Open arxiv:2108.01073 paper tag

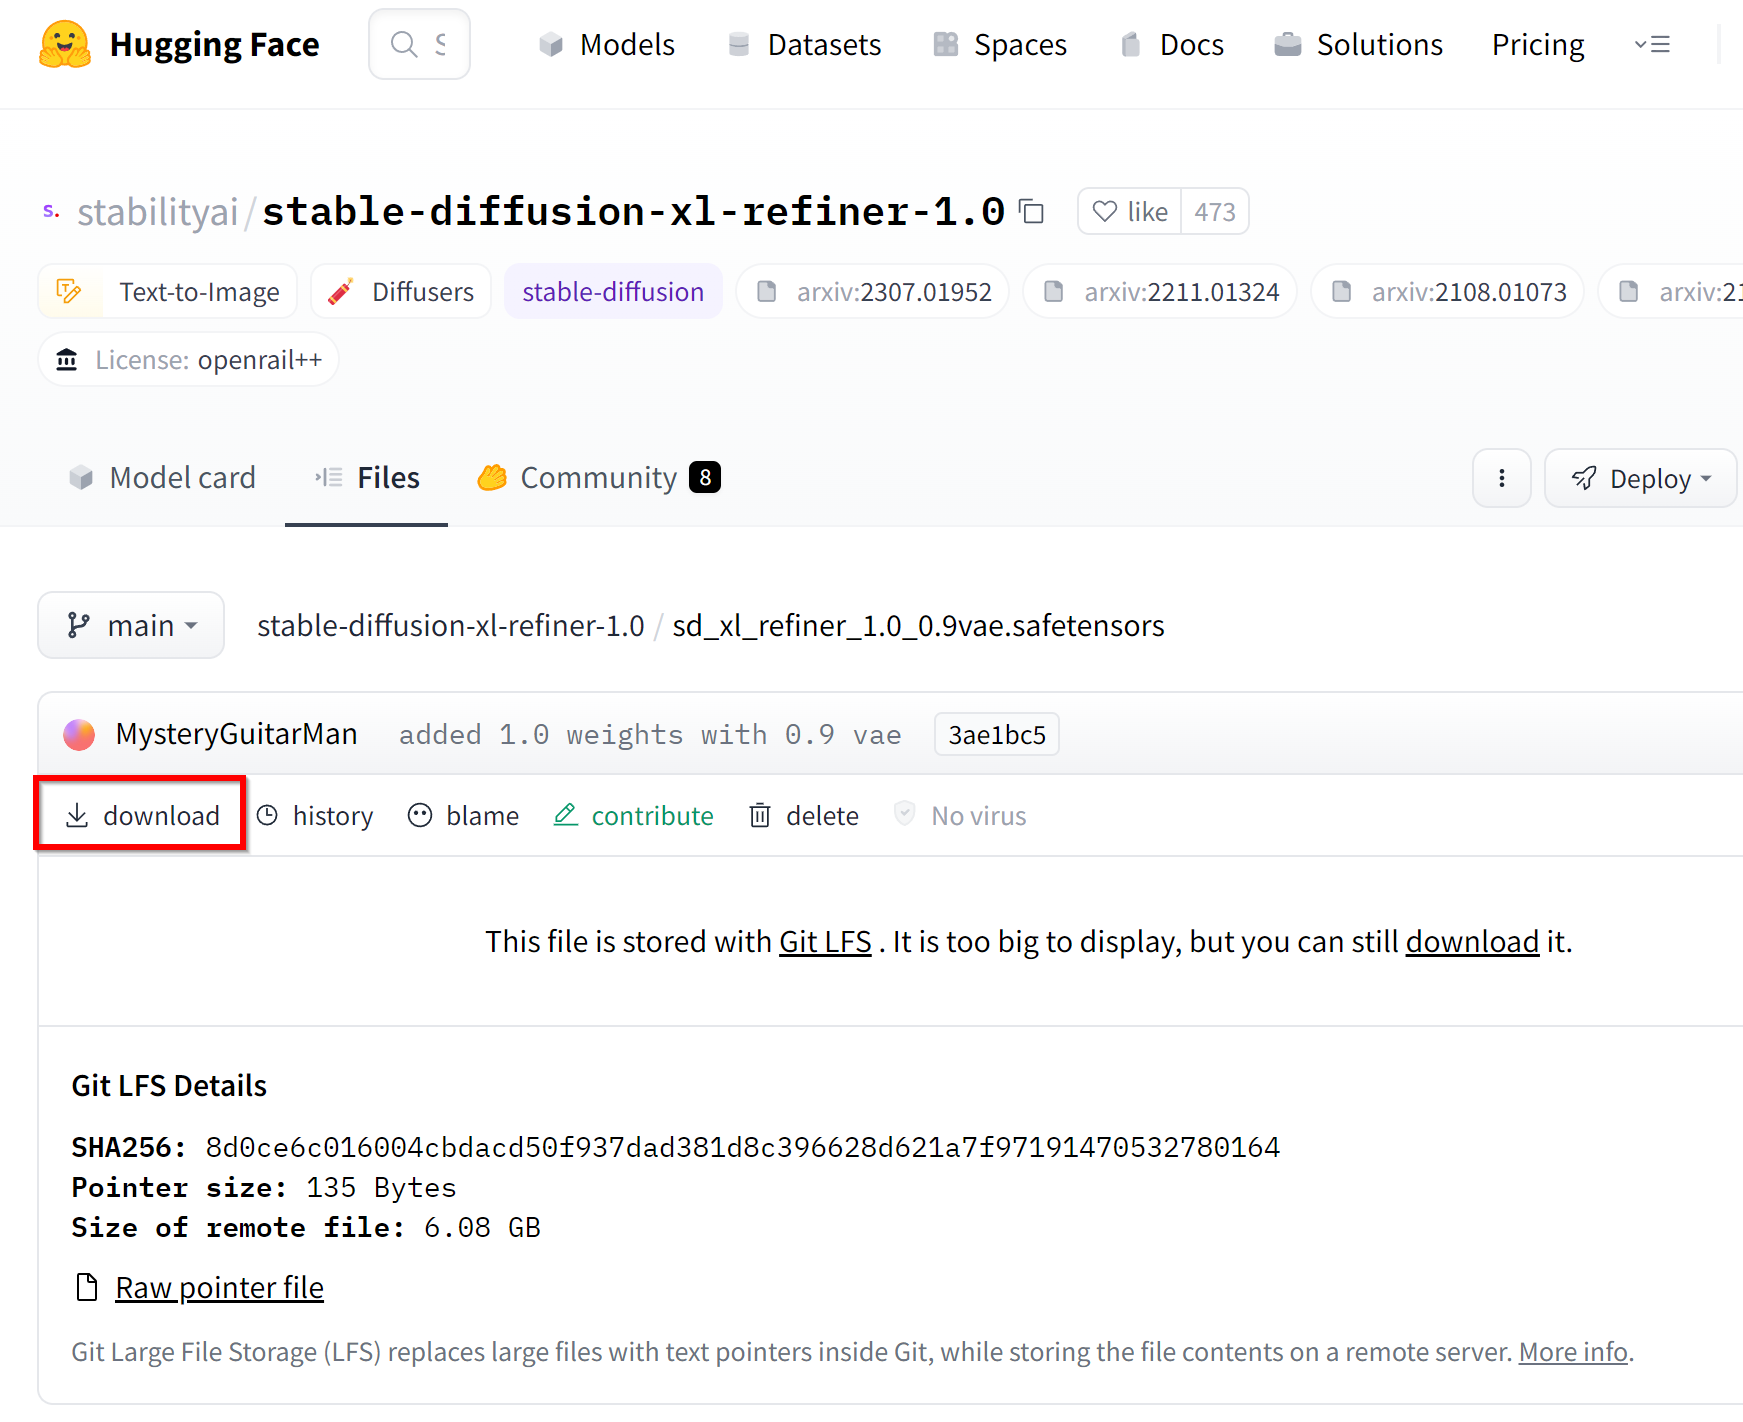[1447, 292]
